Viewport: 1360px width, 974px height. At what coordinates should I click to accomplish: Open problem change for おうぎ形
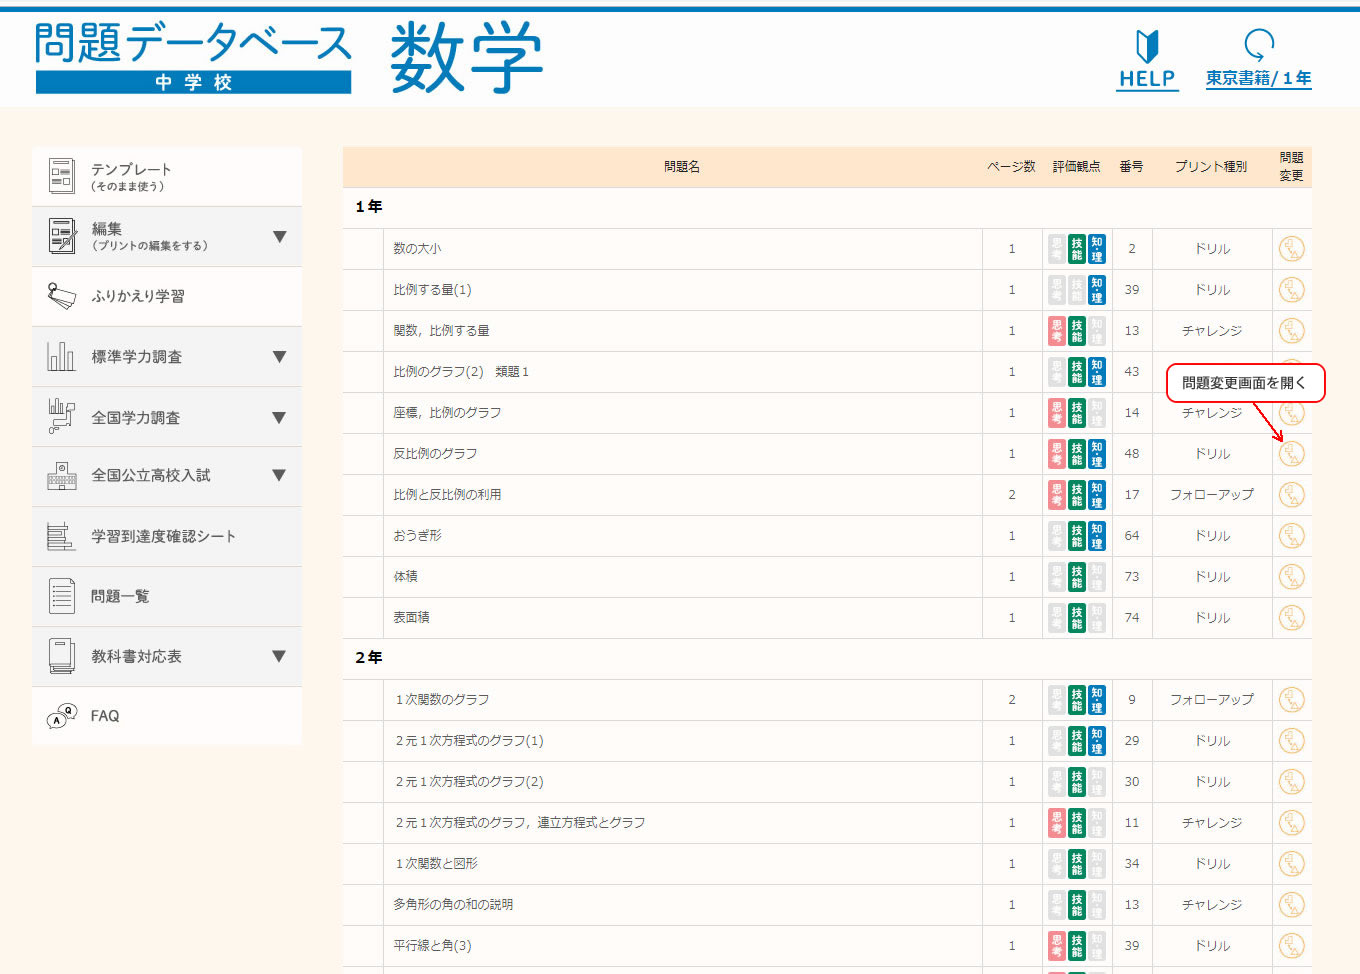(x=1292, y=536)
